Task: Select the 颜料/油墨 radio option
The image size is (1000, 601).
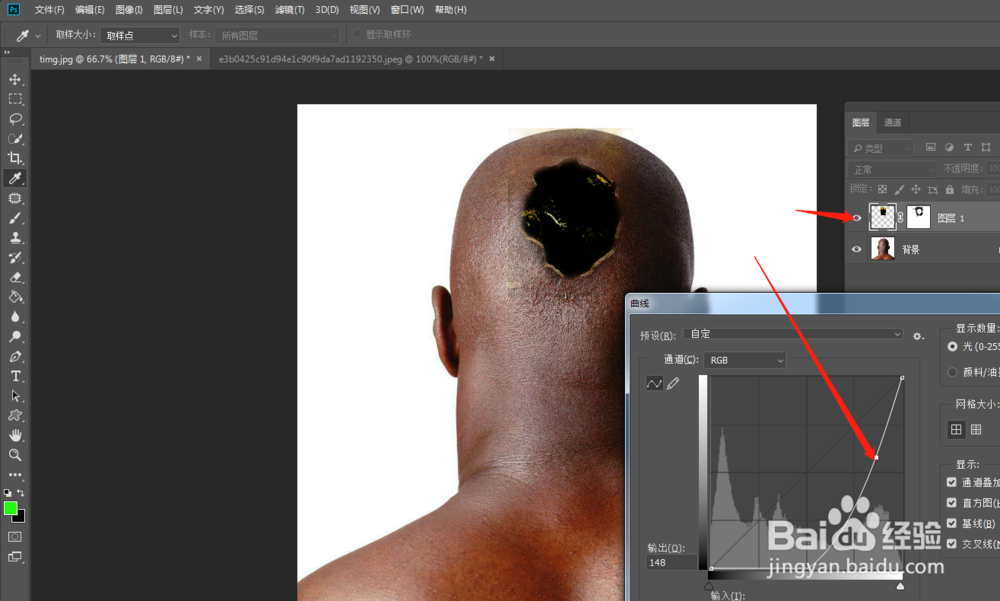Action: [x=952, y=372]
